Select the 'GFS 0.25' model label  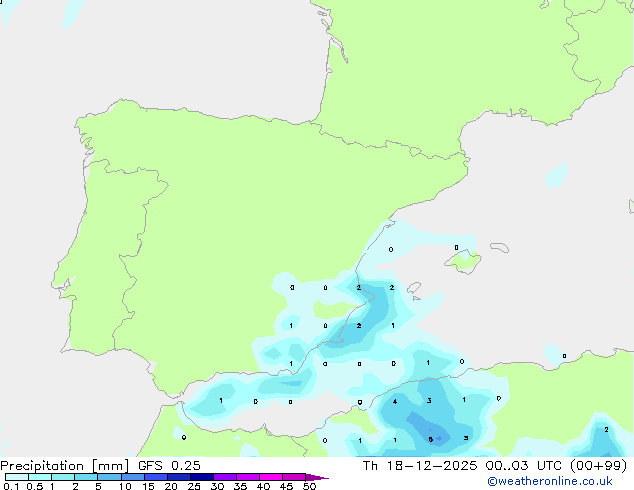169,466
